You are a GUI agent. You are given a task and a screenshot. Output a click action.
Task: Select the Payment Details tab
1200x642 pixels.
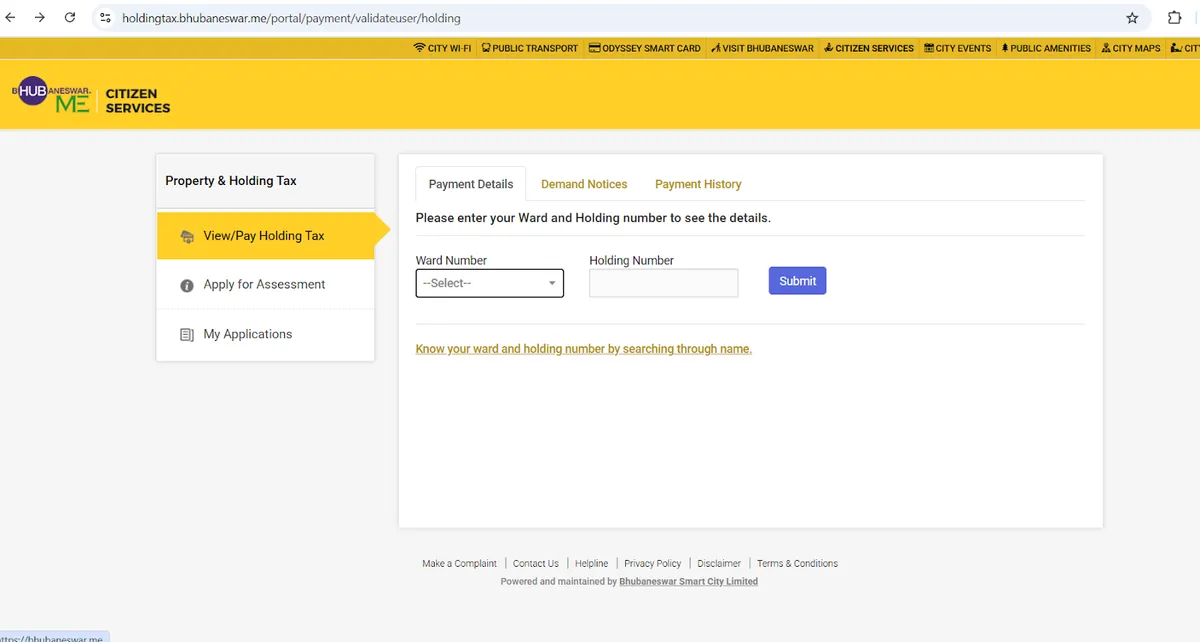click(x=470, y=184)
